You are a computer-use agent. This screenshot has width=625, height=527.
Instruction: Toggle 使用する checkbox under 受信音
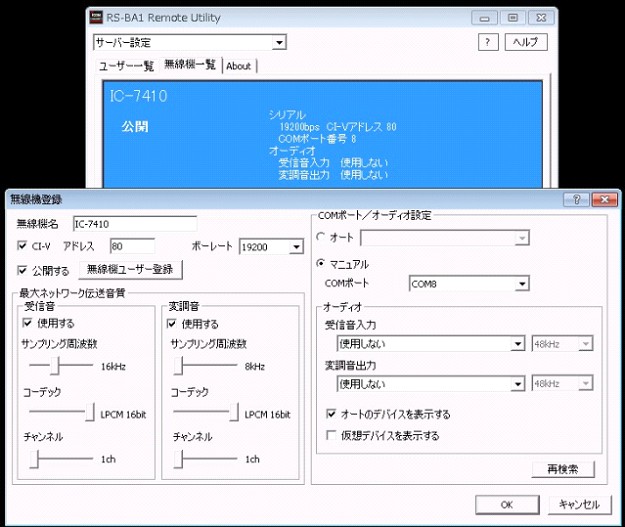(x=27, y=322)
